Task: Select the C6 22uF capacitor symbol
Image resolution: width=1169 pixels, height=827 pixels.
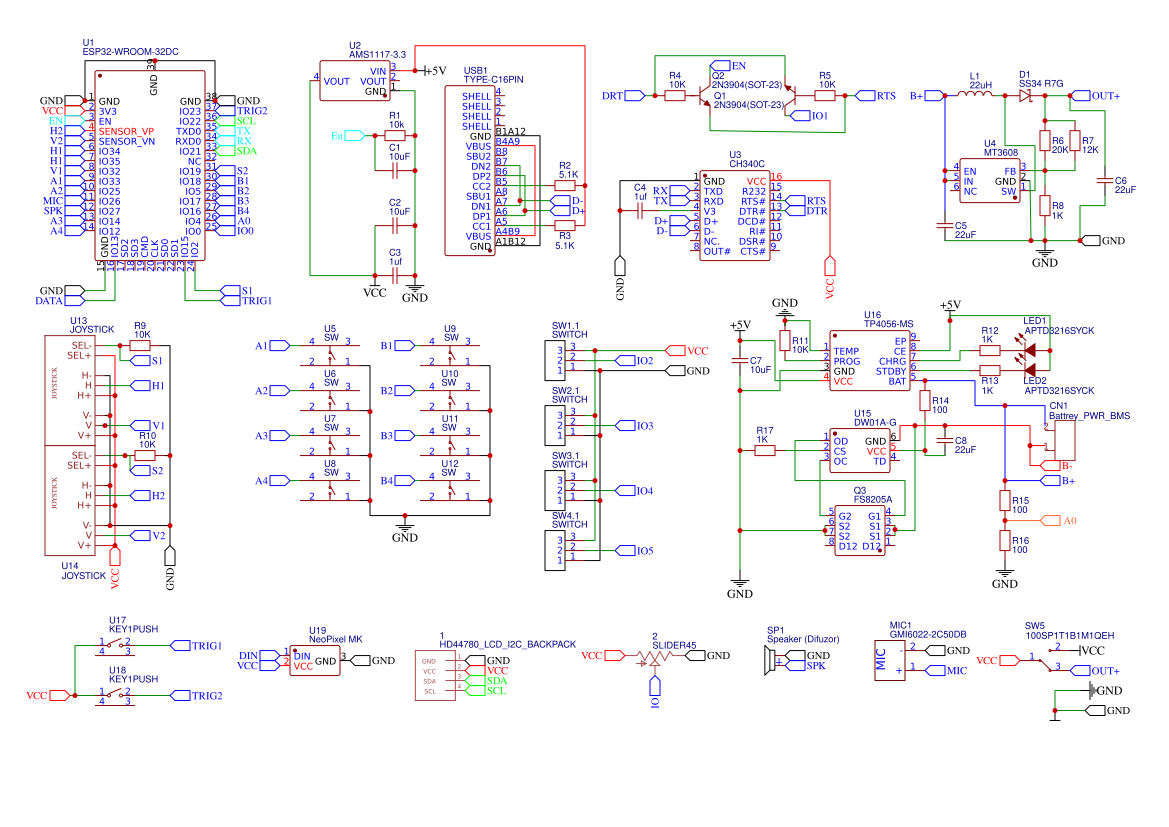Action: click(1104, 180)
